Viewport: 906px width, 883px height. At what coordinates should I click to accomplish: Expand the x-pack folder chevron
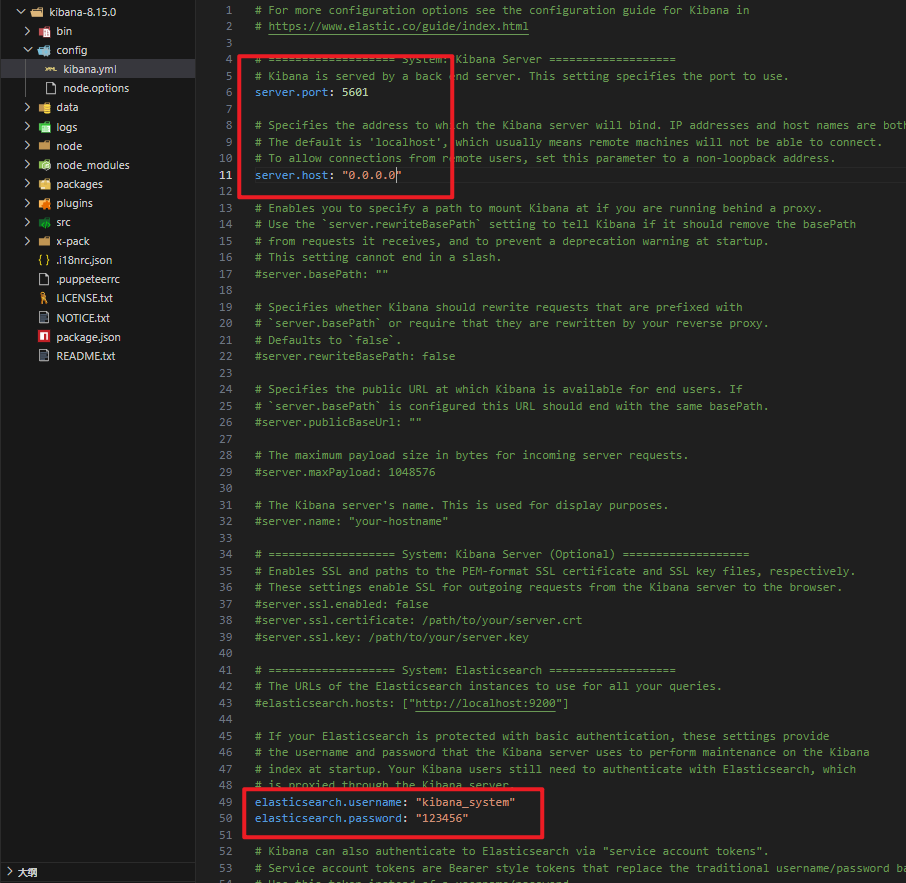click(27, 240)
